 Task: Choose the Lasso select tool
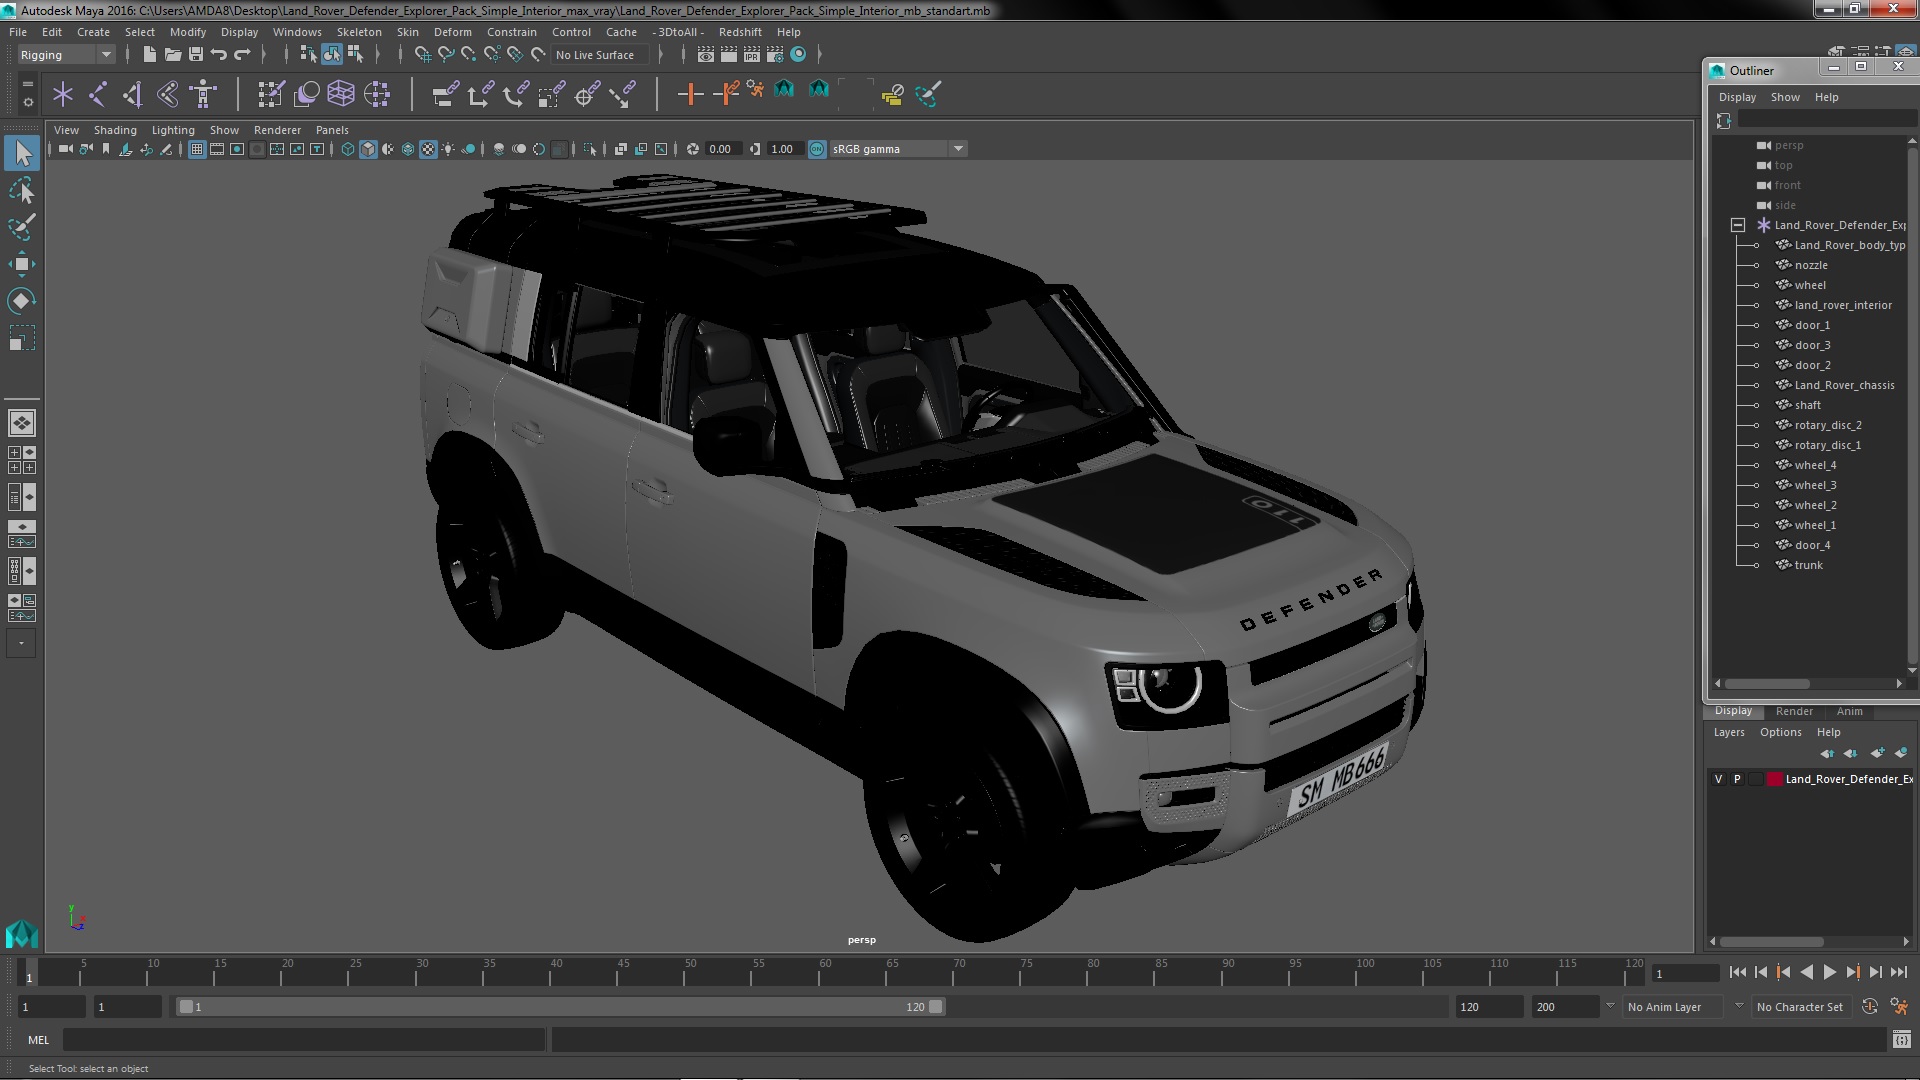coord(22,190)
